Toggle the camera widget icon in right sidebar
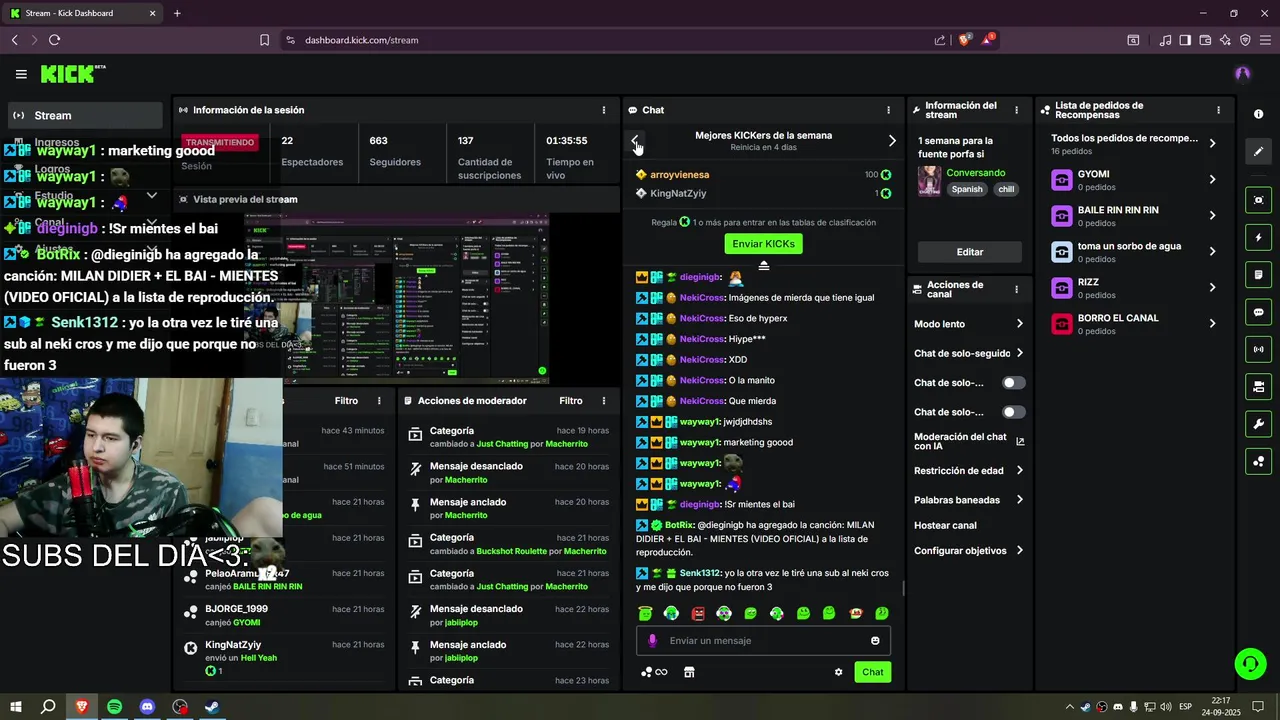This screenshot has height=720, width=1280. pyautogui.click(x=1258, y=387)
